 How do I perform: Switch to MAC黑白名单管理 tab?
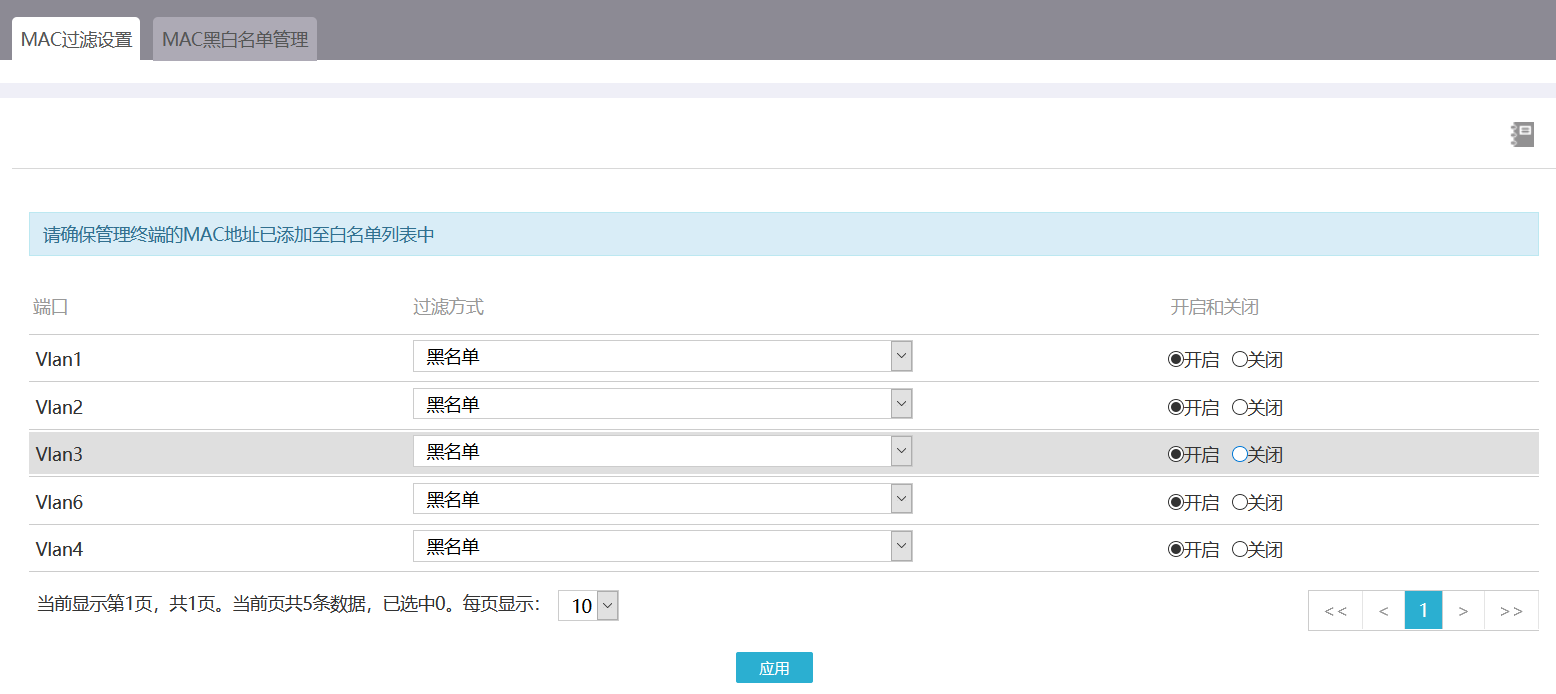pyautogui.click(x=235, y=40)
